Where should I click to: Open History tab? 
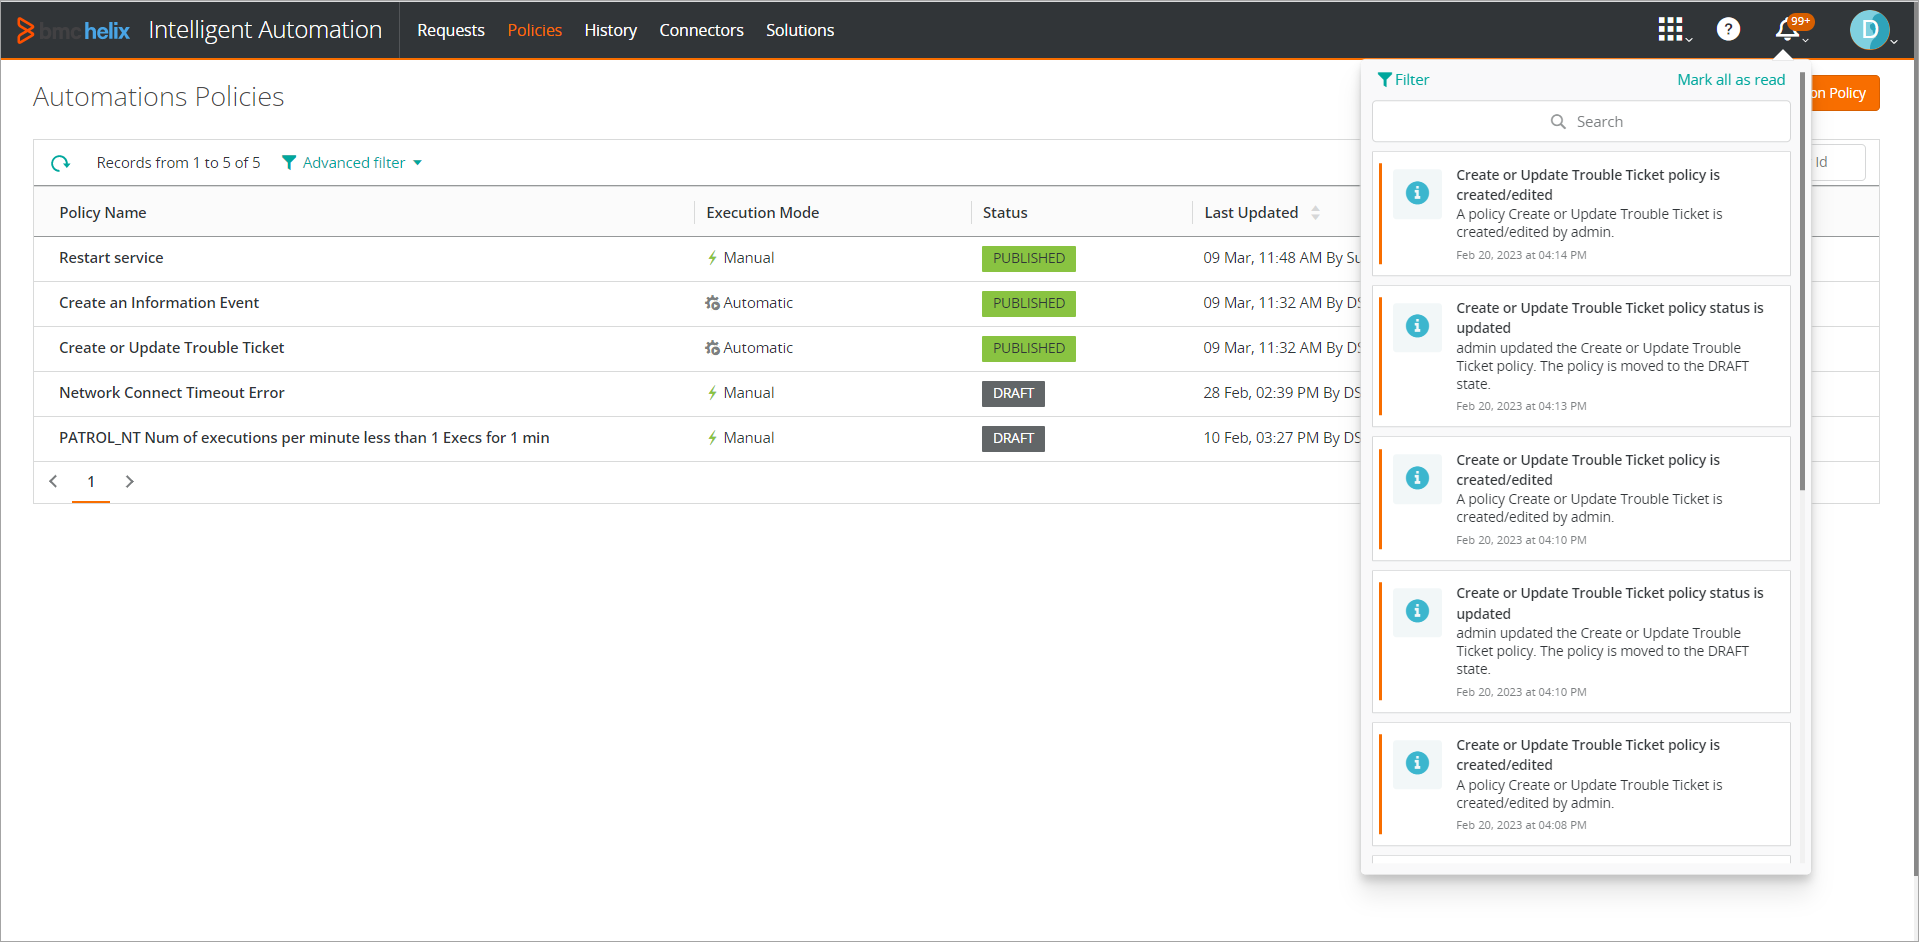pos(611,30)
